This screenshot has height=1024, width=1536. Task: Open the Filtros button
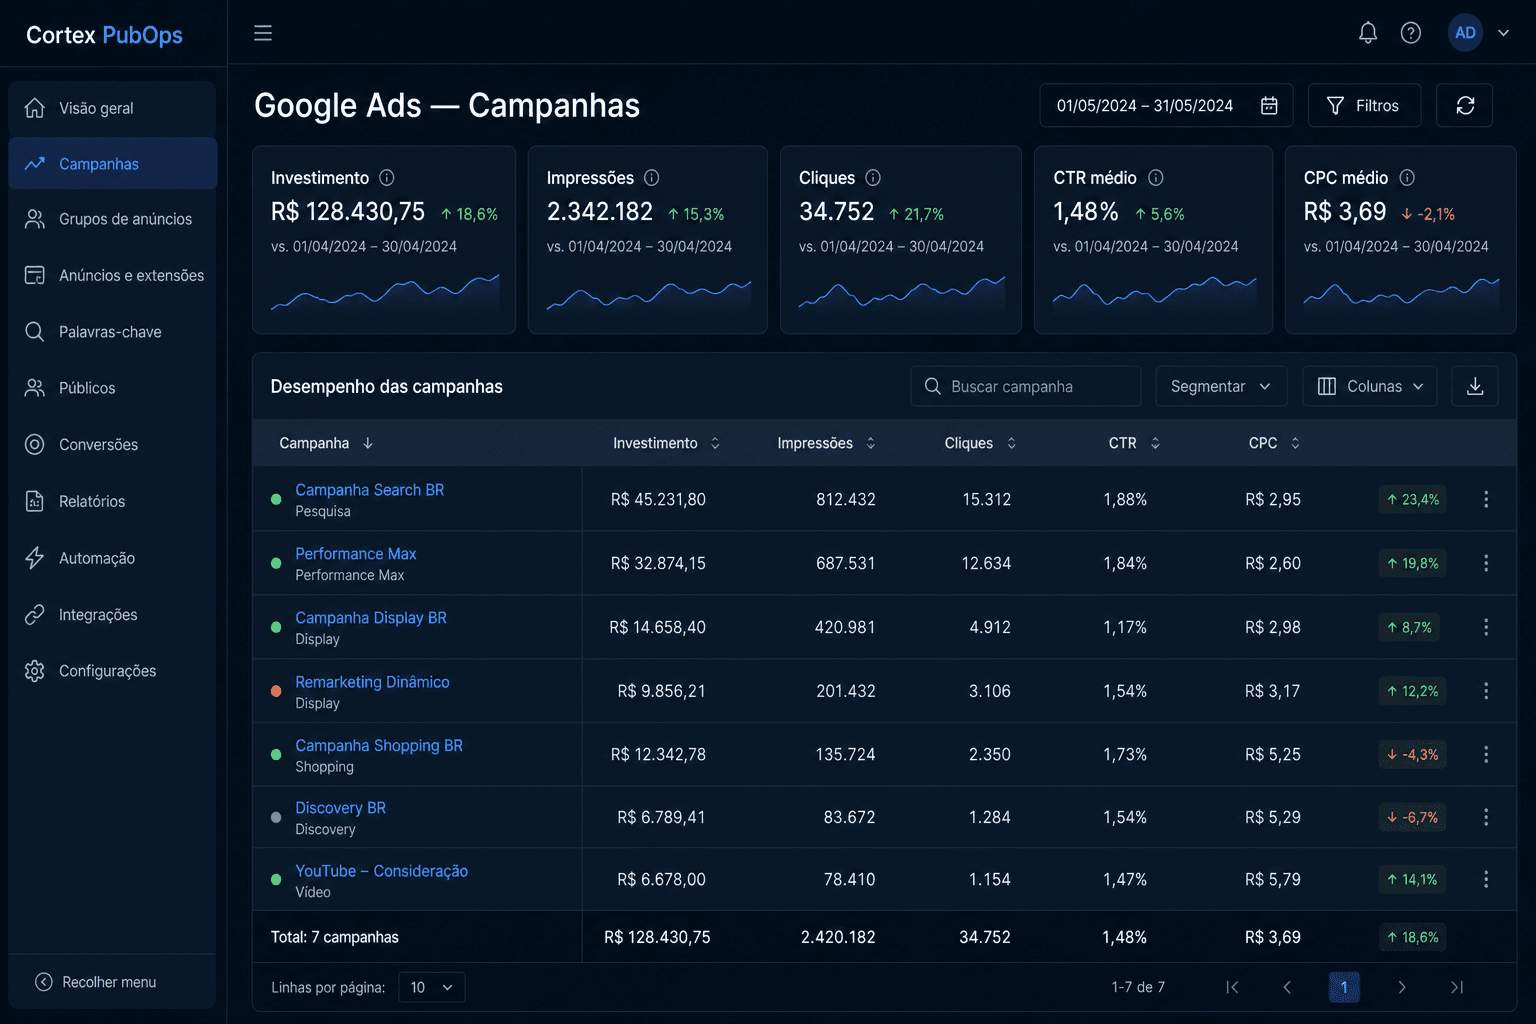click(x=1364, y=105)
